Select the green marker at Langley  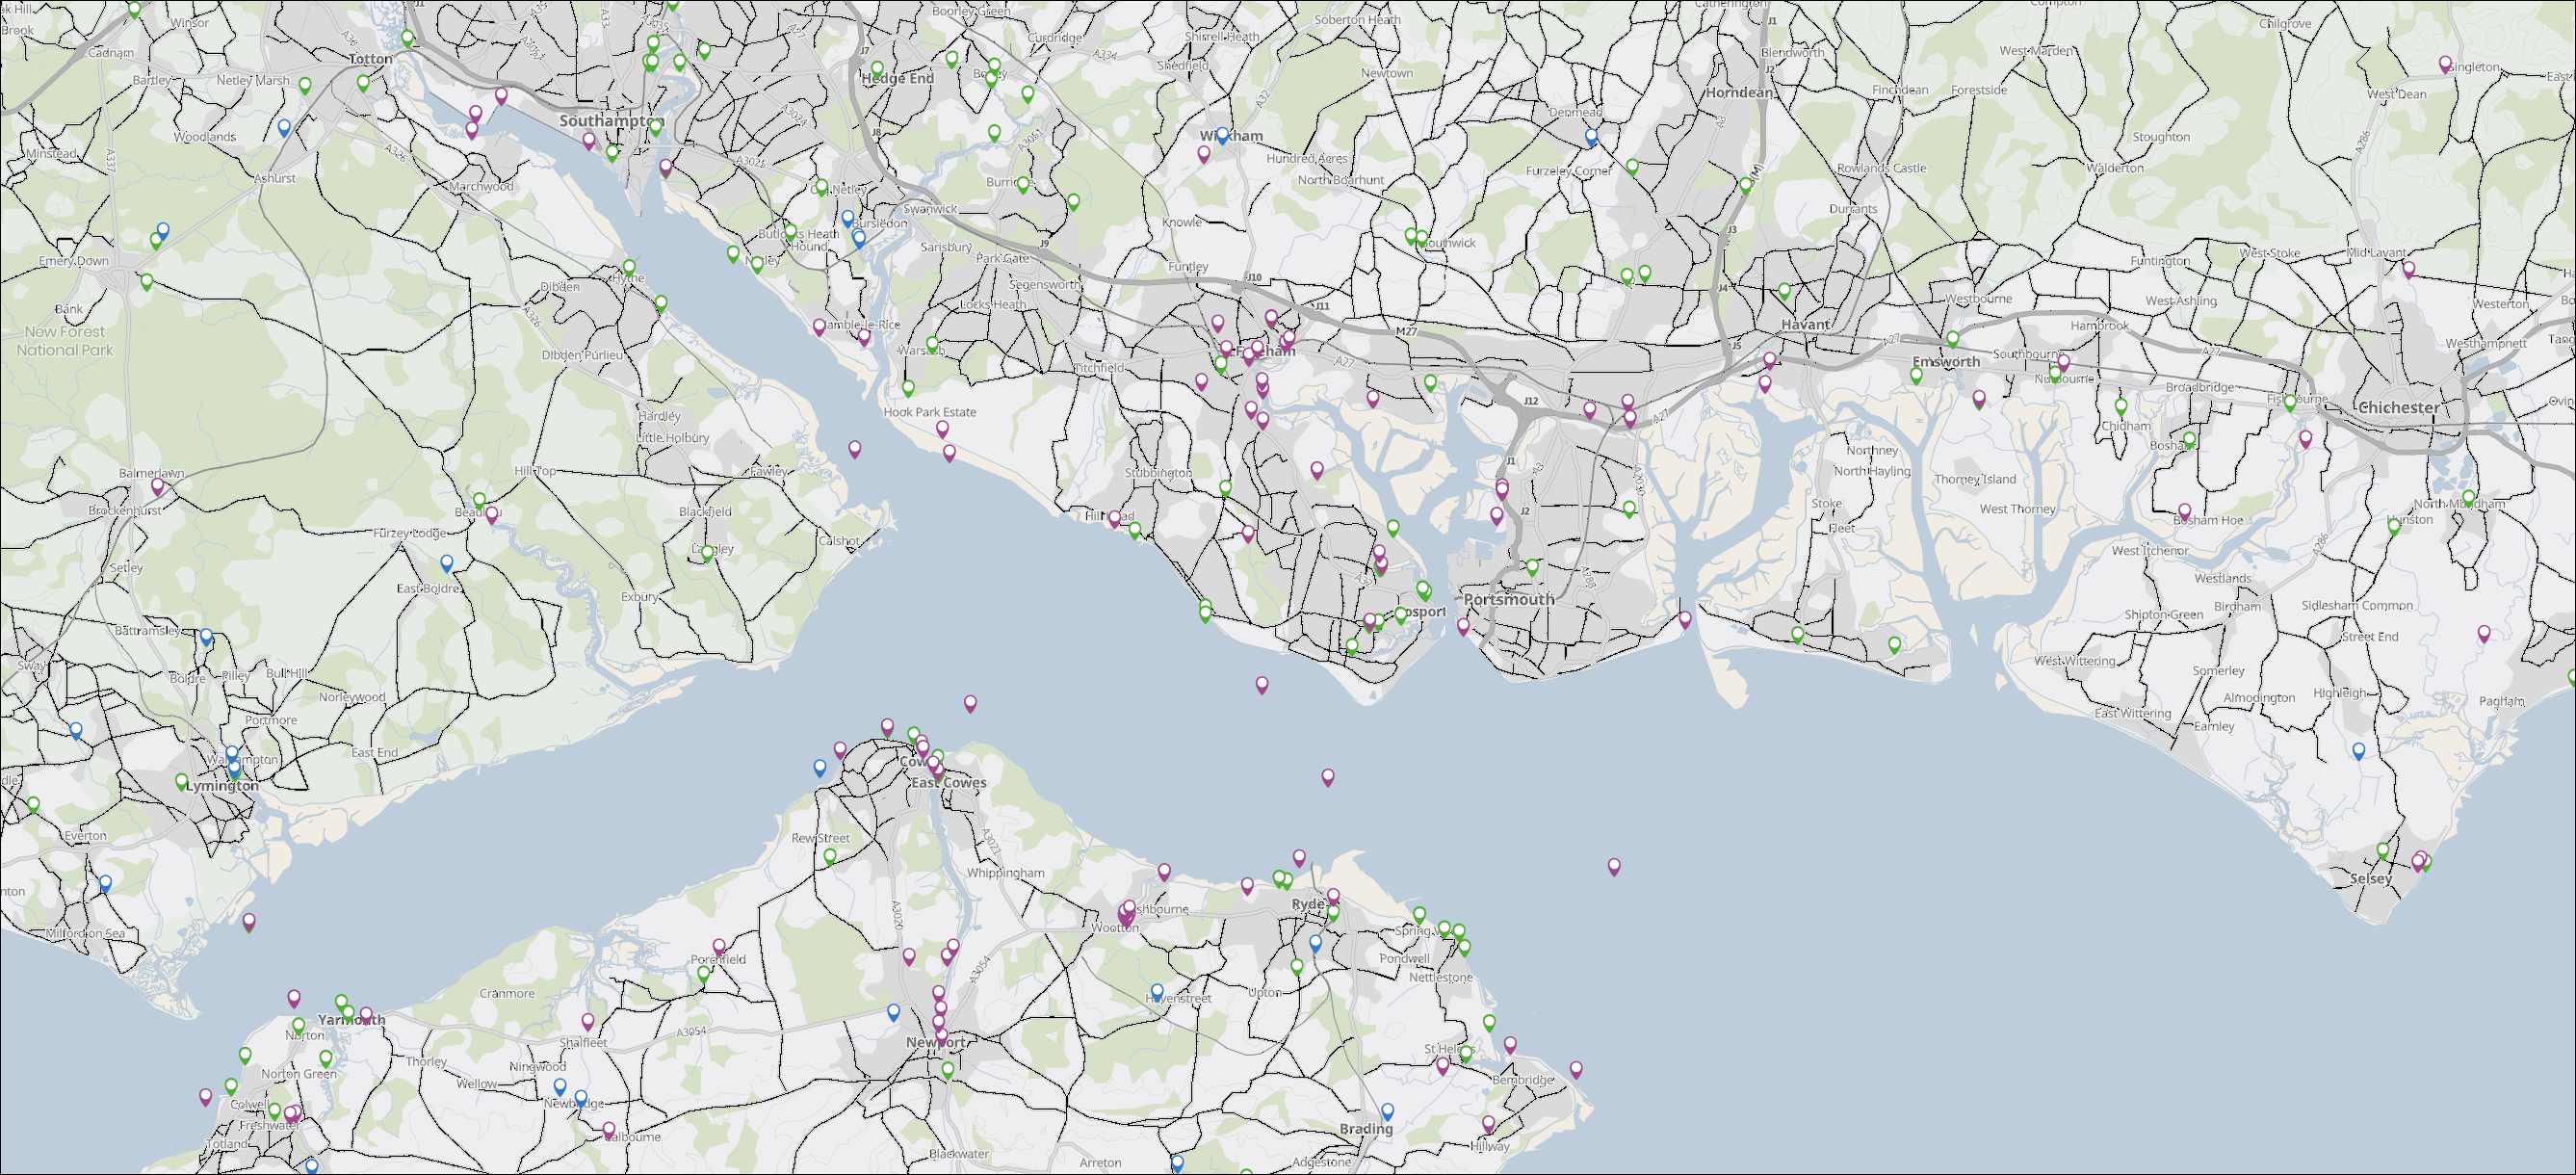707,552
